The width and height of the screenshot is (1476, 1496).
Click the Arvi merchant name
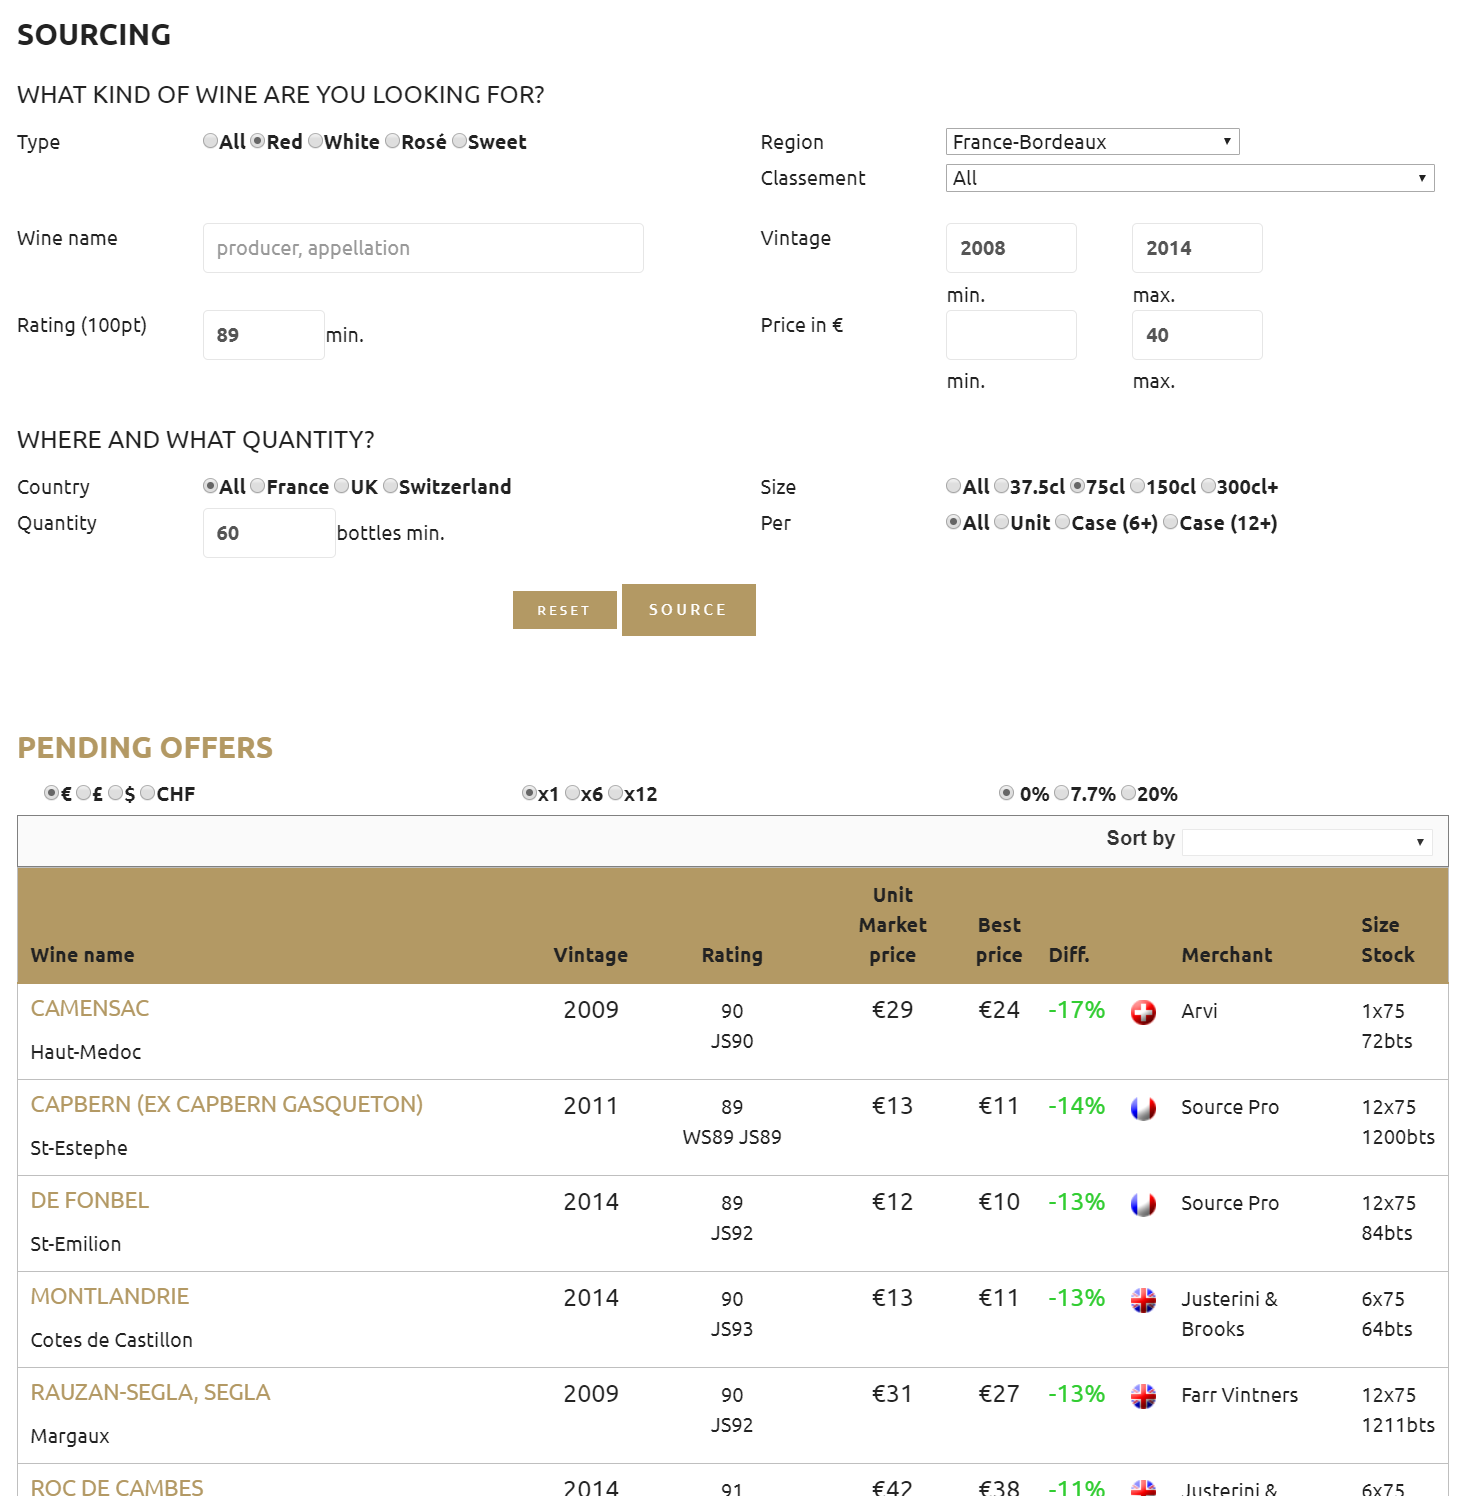(1199, 1011)
